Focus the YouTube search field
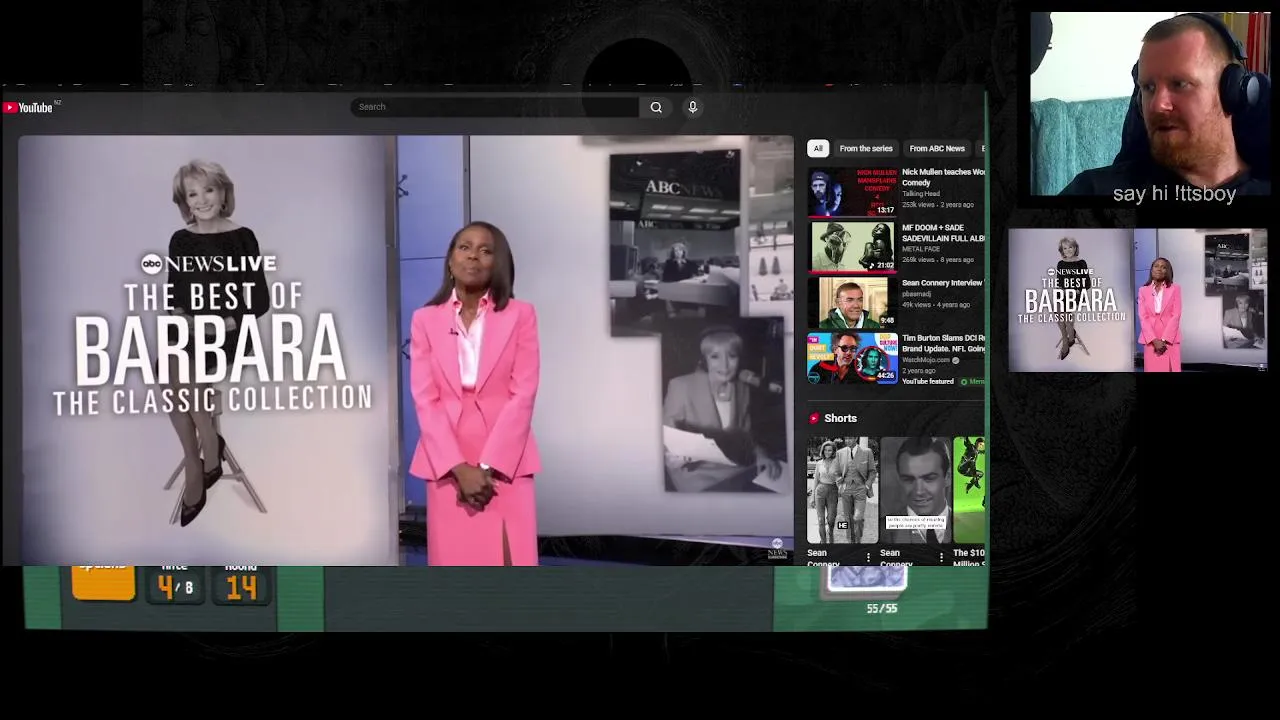 [494, 107]
